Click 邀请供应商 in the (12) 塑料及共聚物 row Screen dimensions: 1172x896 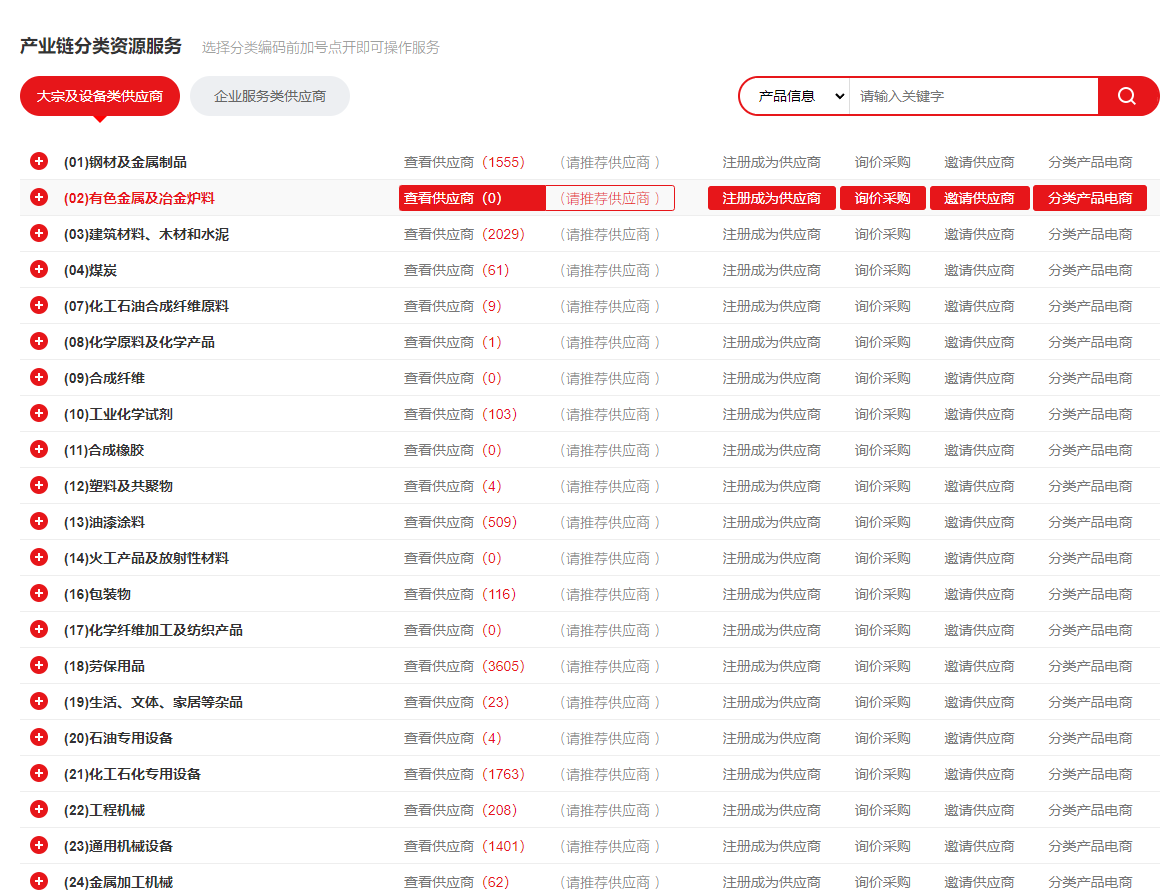tap(979, 486)
